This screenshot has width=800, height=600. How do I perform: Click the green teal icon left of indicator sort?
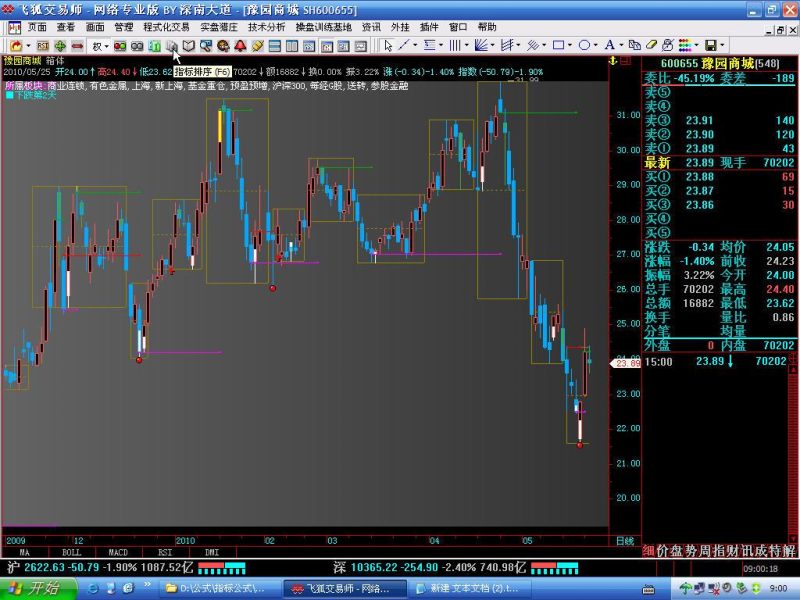pyautogui.click(x=154, y=46)
